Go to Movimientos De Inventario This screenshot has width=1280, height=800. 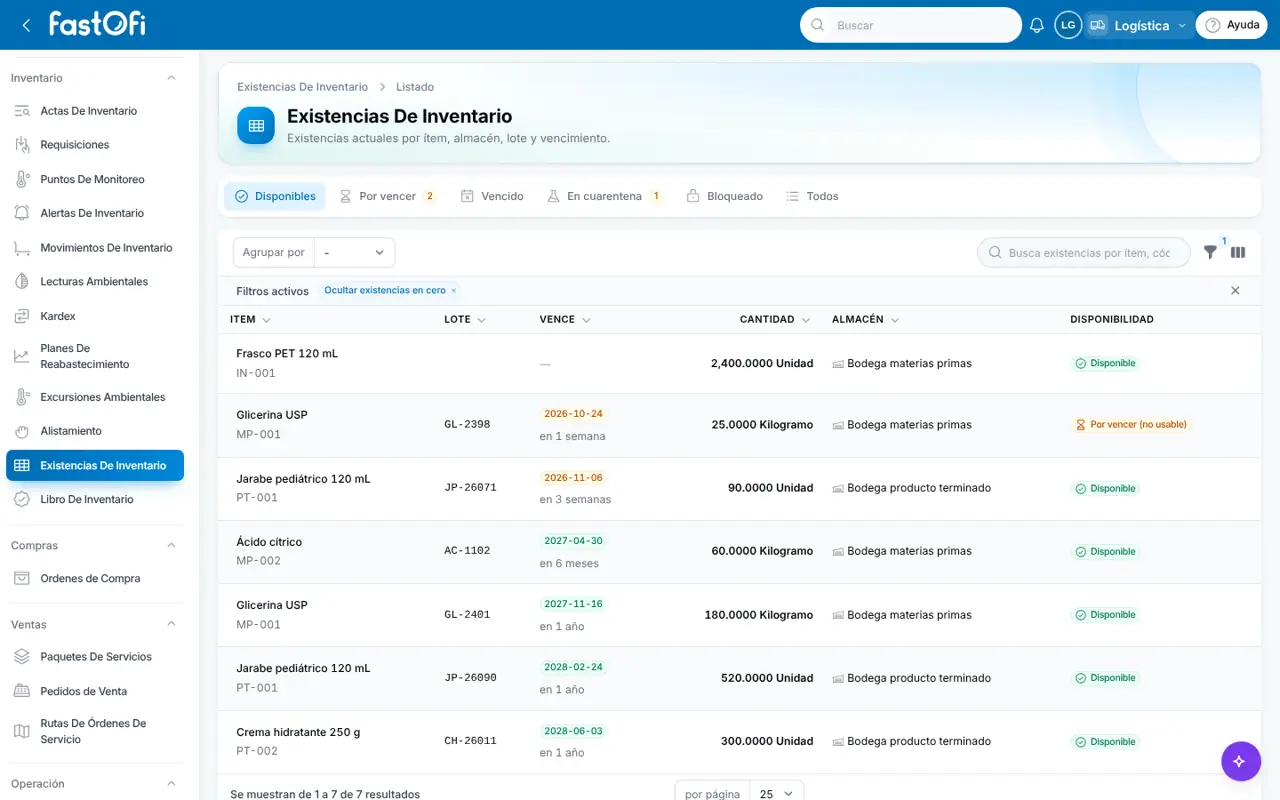tap(95, 247)
